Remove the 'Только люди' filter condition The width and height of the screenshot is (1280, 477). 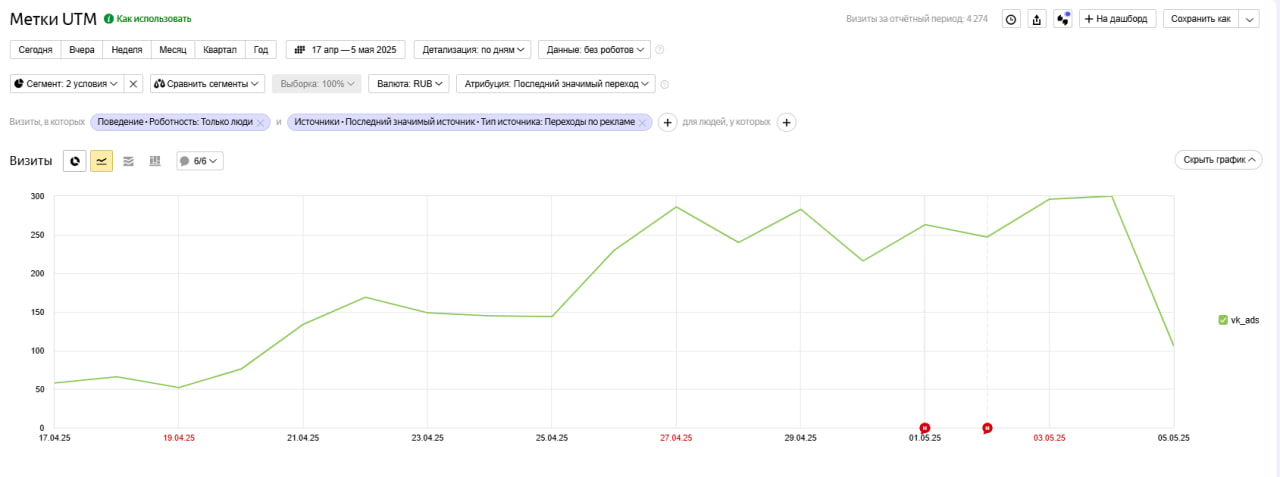(261, 122)
